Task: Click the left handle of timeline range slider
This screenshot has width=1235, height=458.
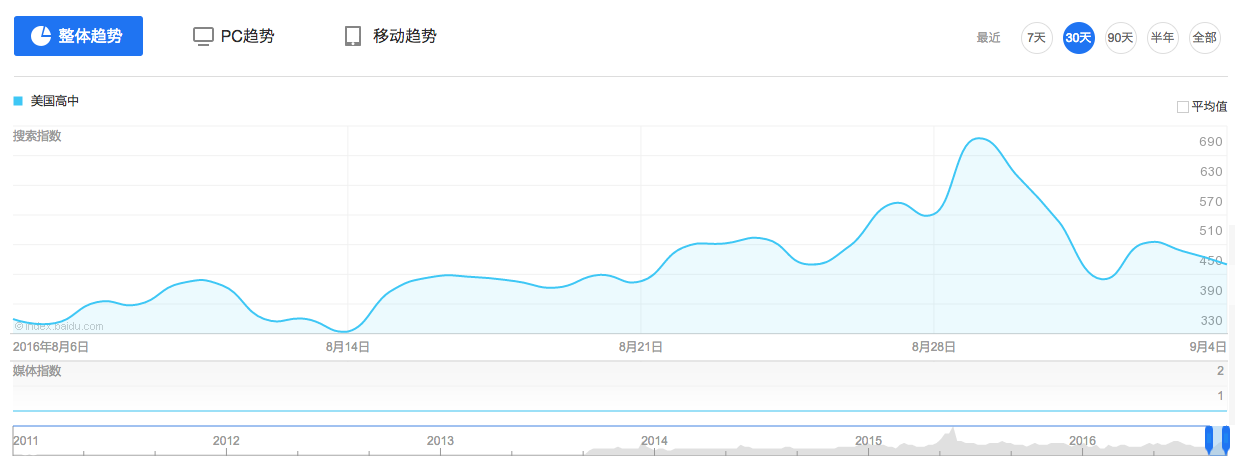Action: (1209, 438)
